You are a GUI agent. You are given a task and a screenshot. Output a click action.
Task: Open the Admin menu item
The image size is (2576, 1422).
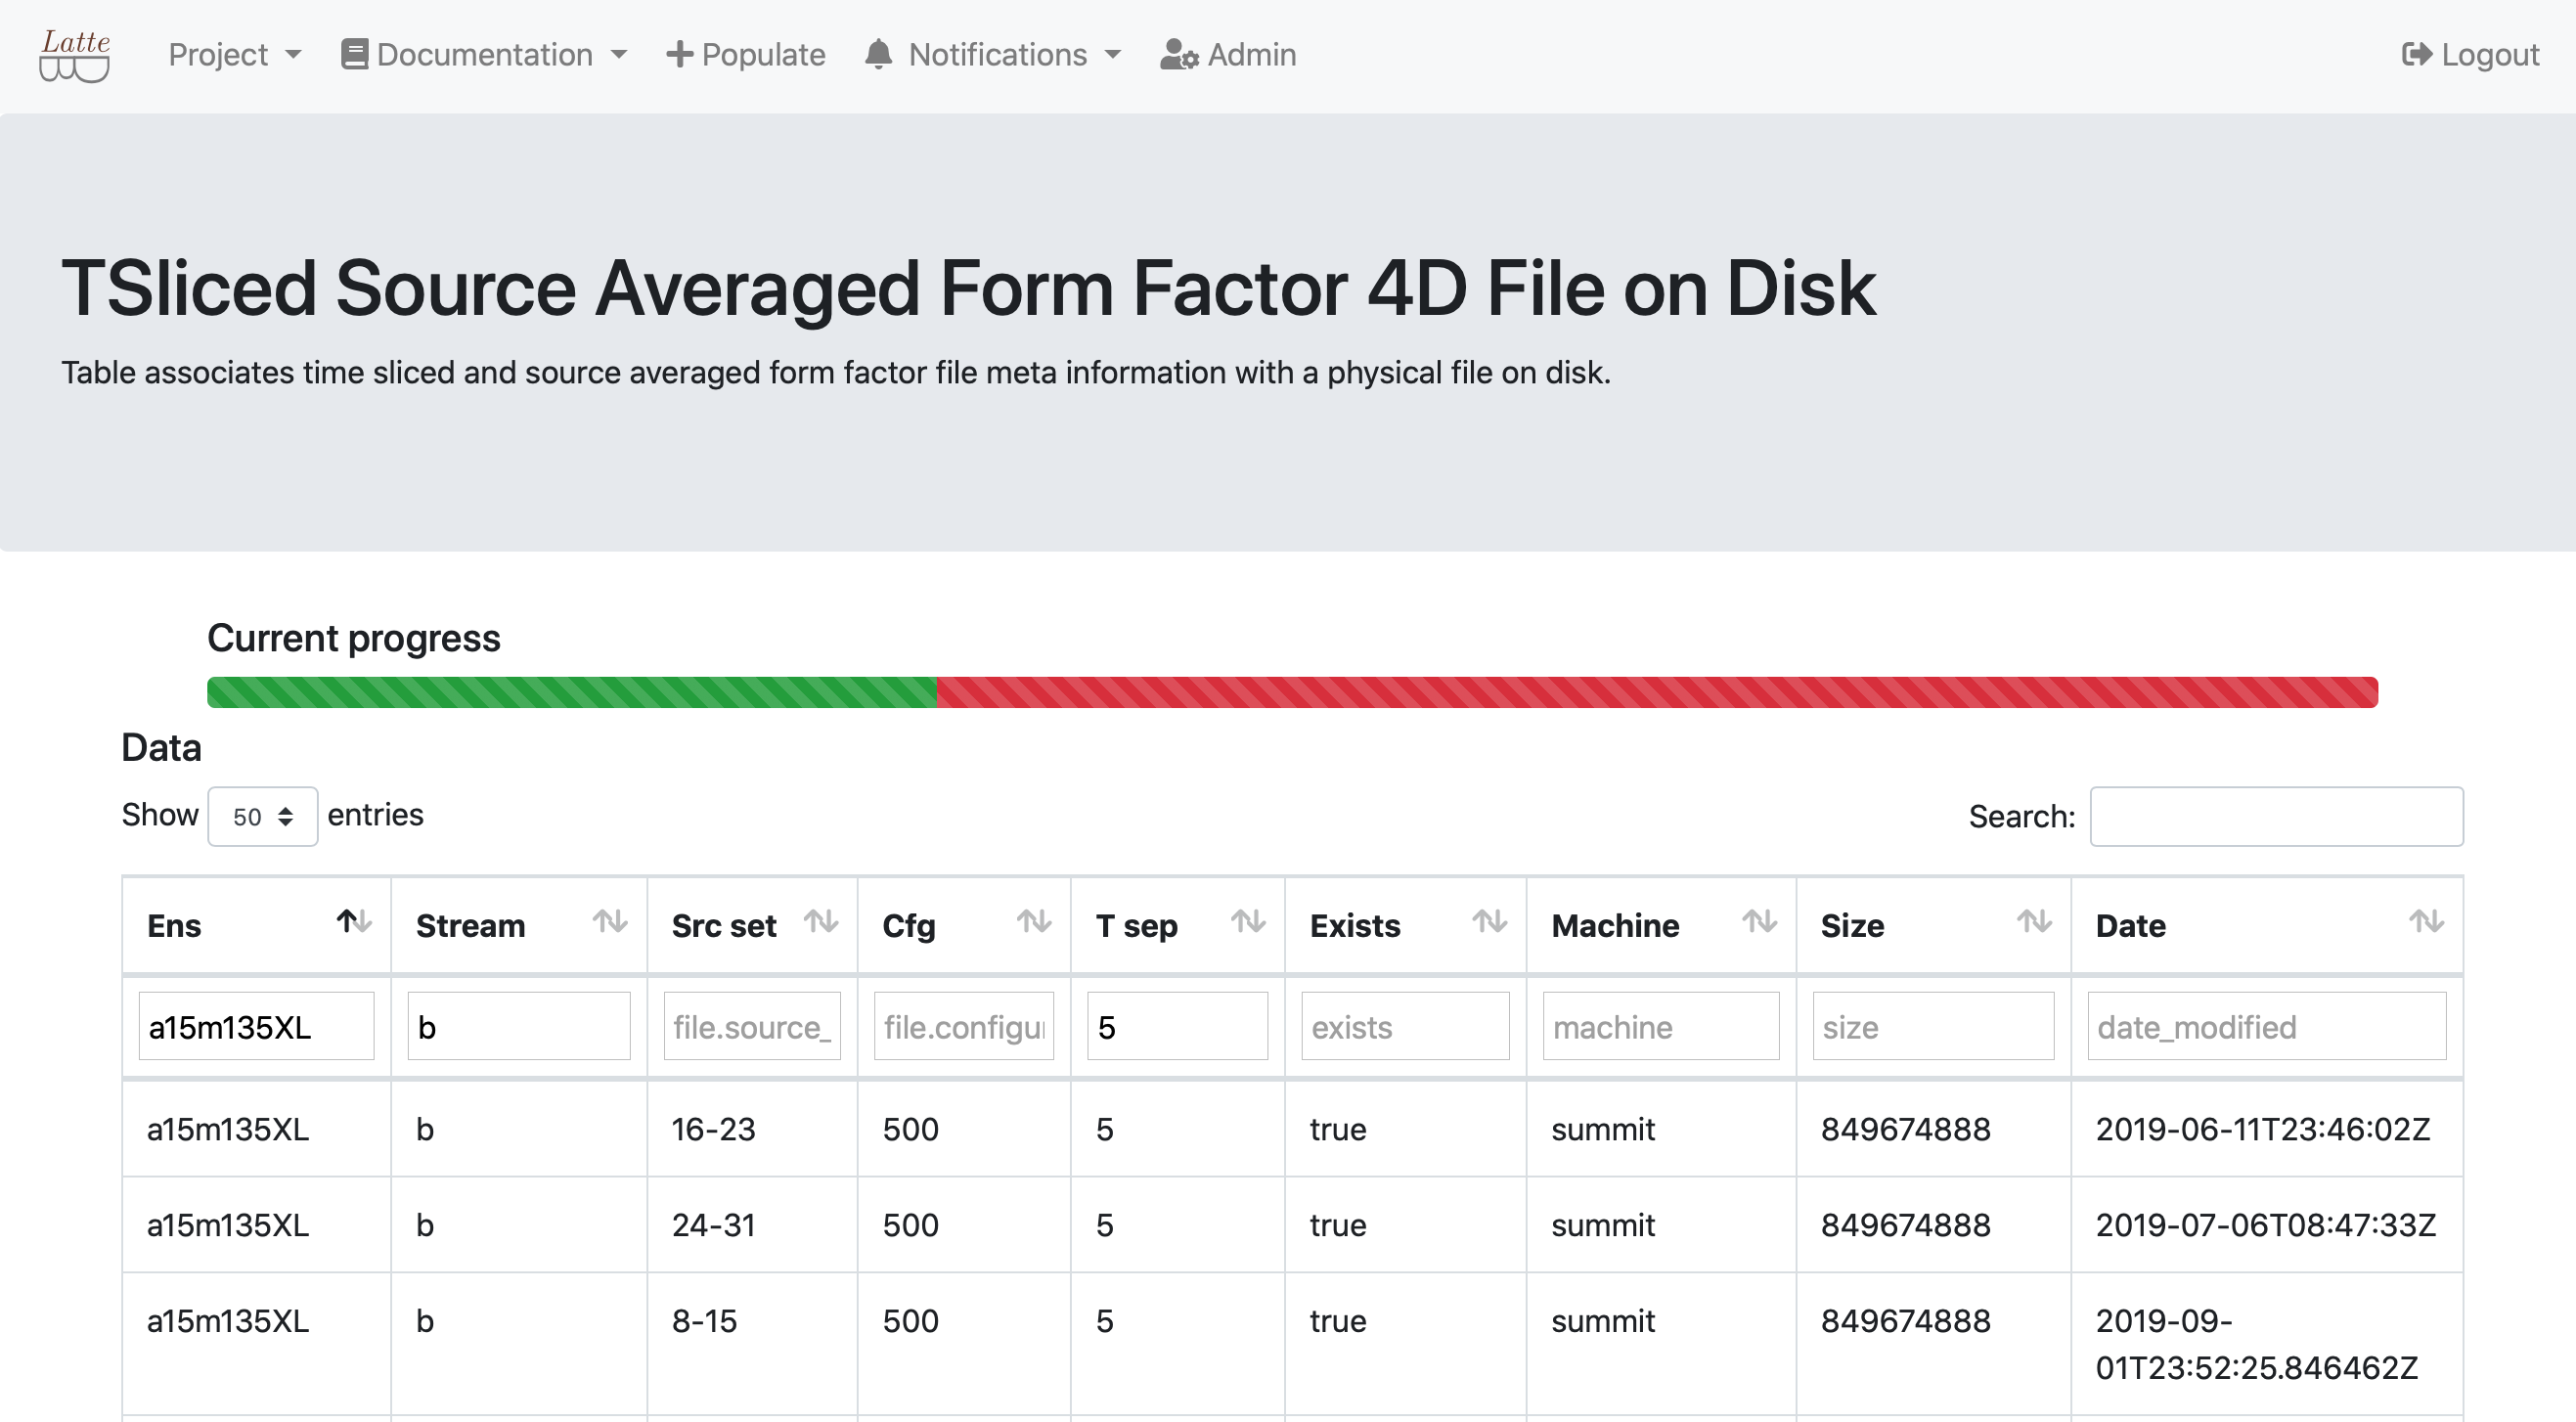pyautogui.click(x=1251, y=54)
